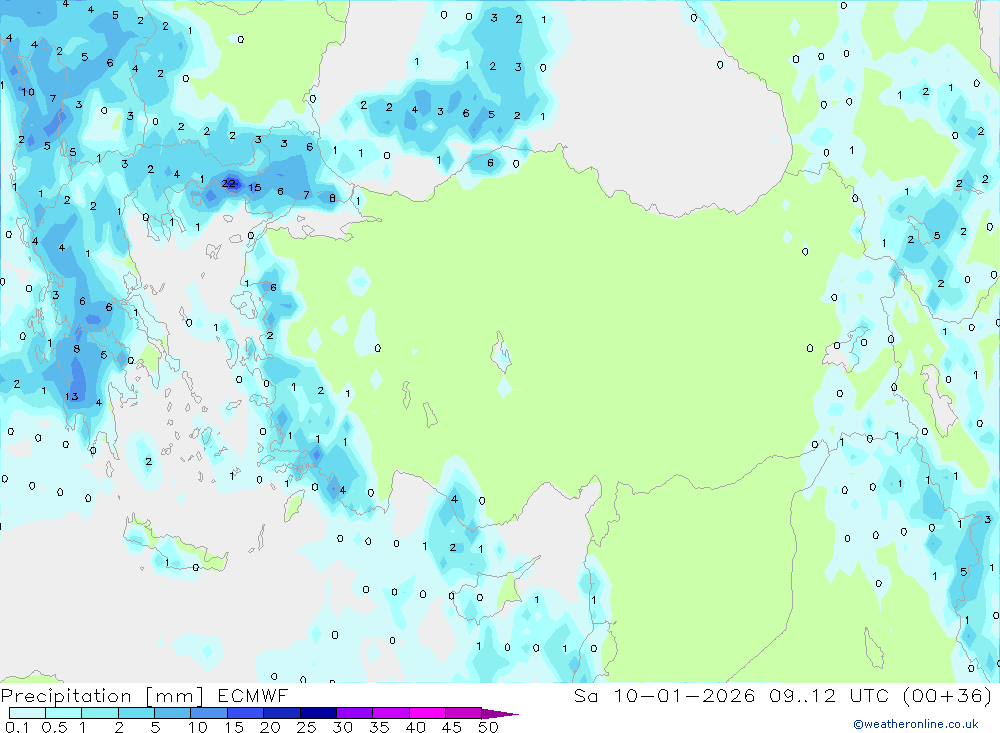
Task: Click the '09..12 UTC' time label
Action: (829, 696)
